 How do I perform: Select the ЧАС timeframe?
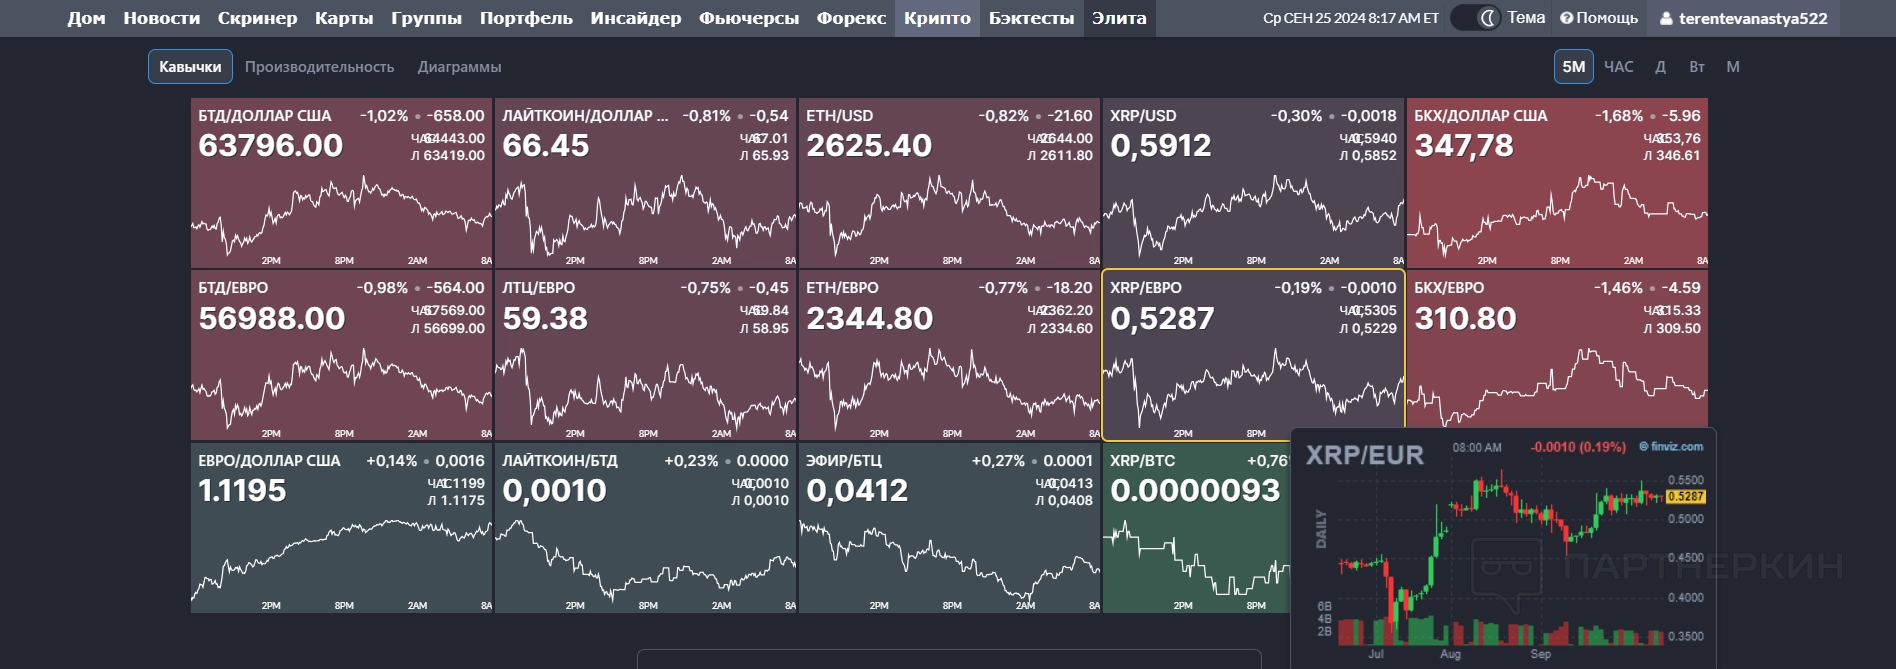(1618, 67)
